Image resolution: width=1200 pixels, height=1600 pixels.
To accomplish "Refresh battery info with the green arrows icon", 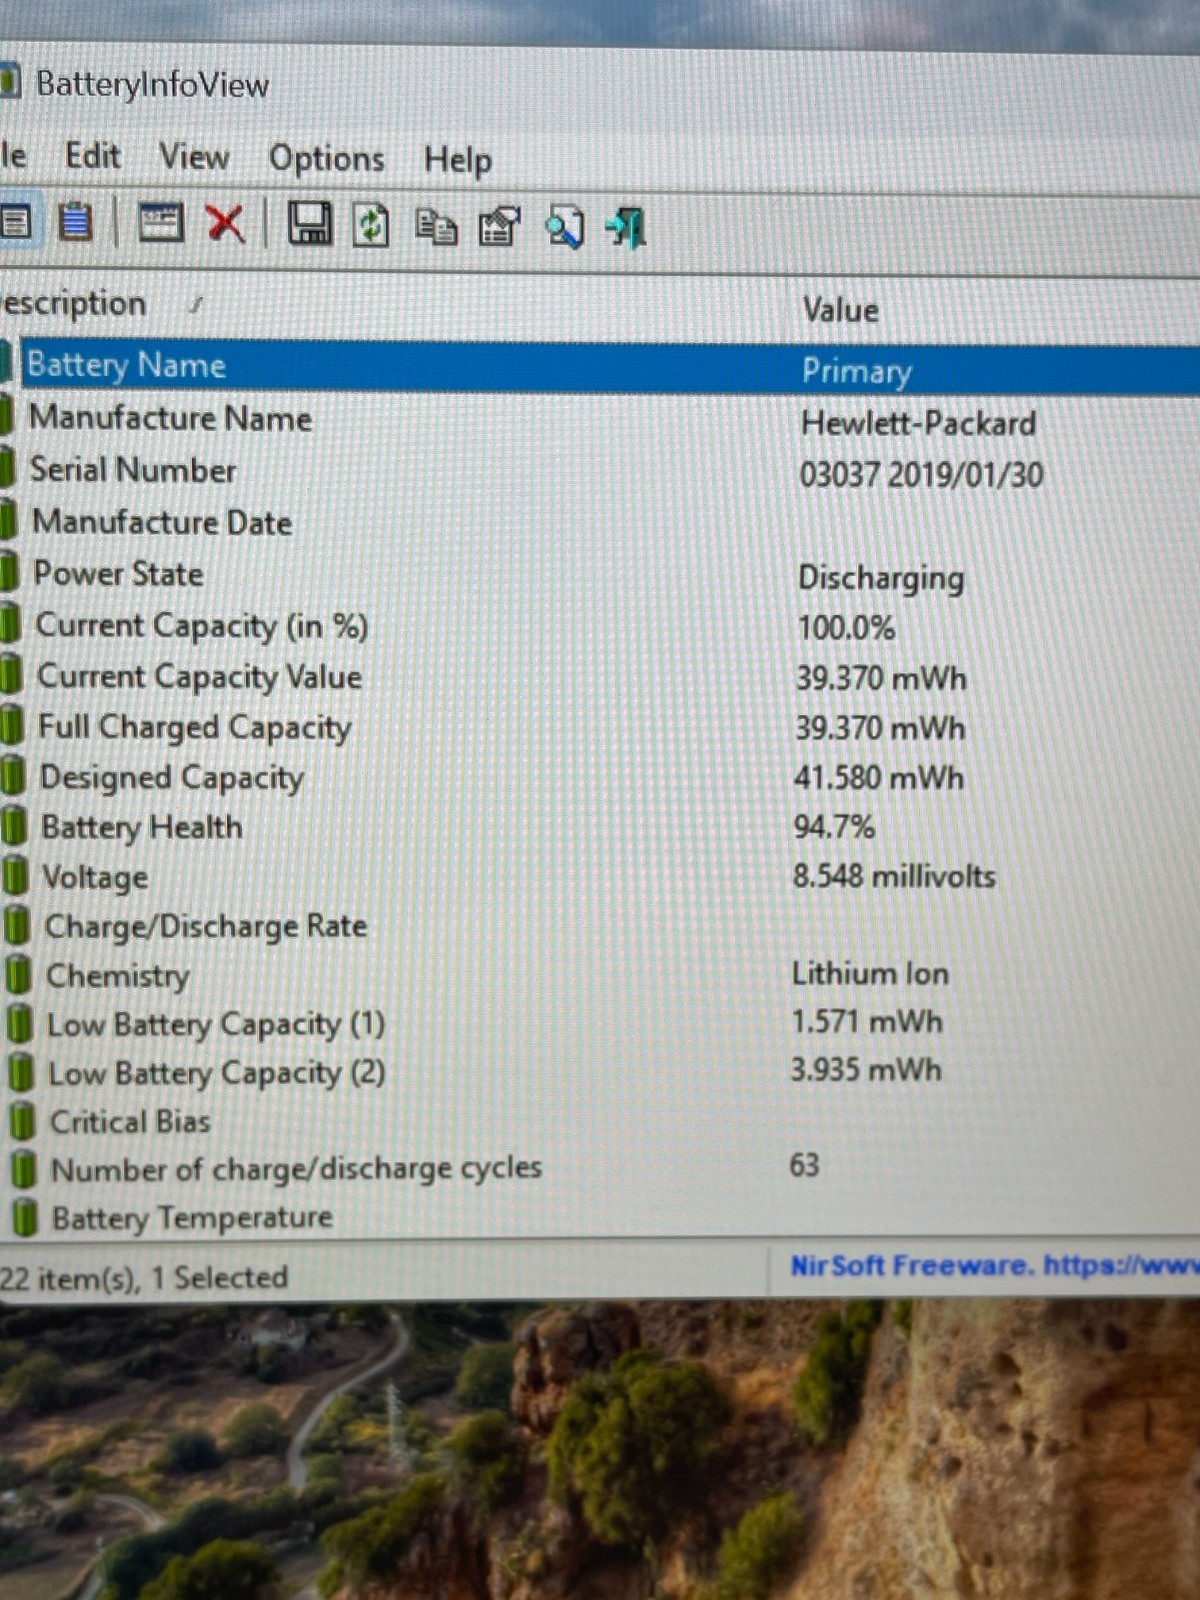I will tap(371, 225).
